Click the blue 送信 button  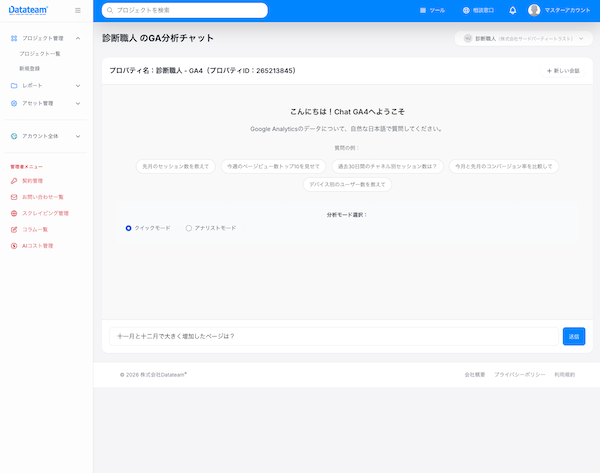[x=574, y=336]
